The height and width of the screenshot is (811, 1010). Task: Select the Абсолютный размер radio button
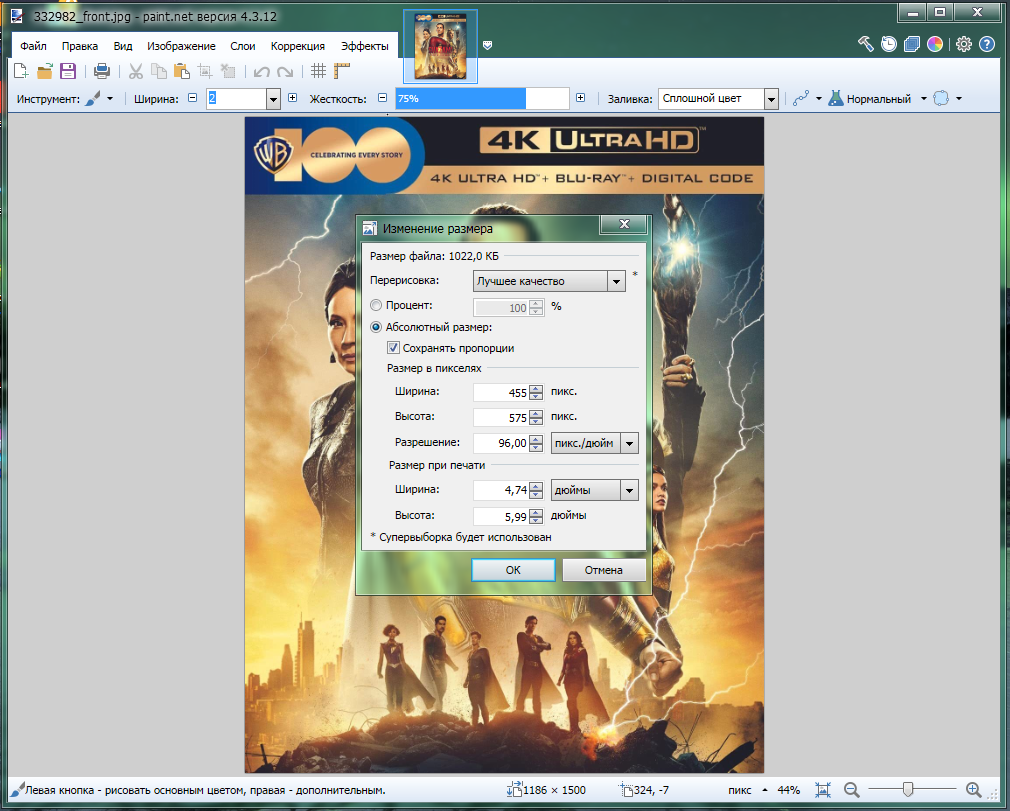point(376,327)
